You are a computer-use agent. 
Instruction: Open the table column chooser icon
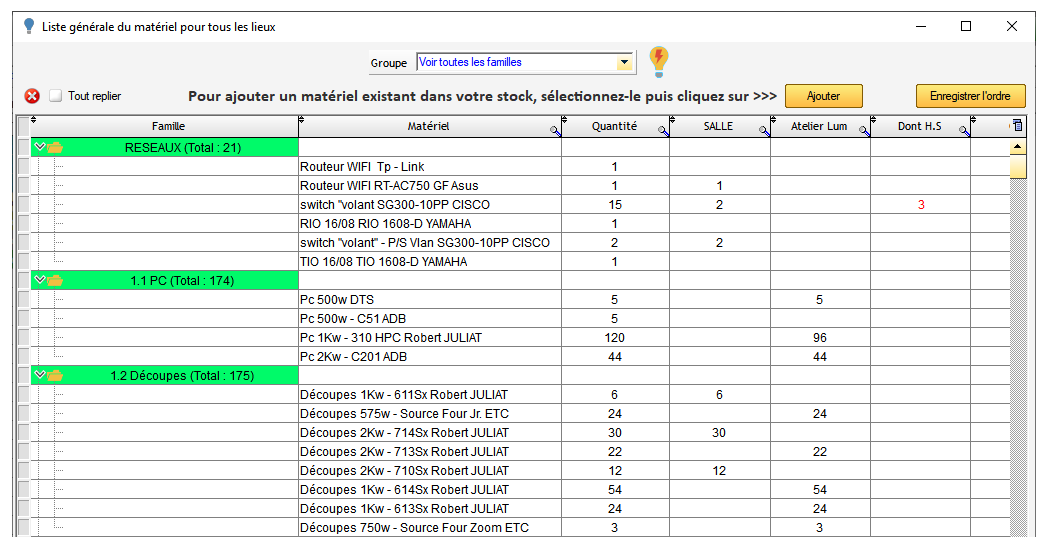tap(1017, 125)
